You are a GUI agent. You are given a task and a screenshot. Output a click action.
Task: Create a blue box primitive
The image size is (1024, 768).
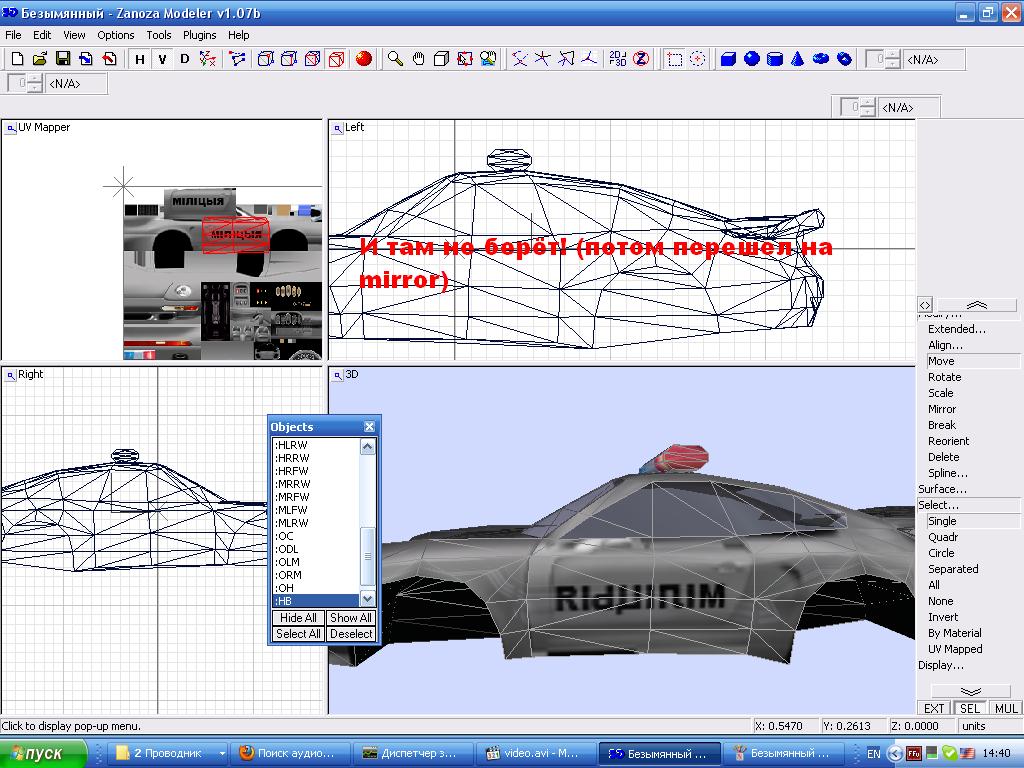728,59
